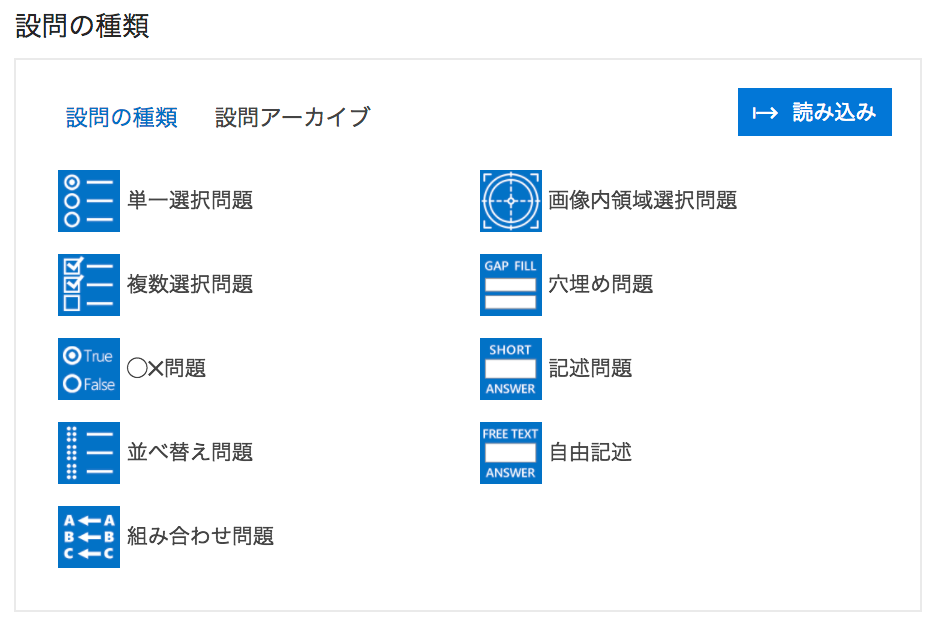Image resolution: width=938 pixels, height=626 pixels.
Task: Click the 自由記述 text link
Action: (x=590, y=453)
